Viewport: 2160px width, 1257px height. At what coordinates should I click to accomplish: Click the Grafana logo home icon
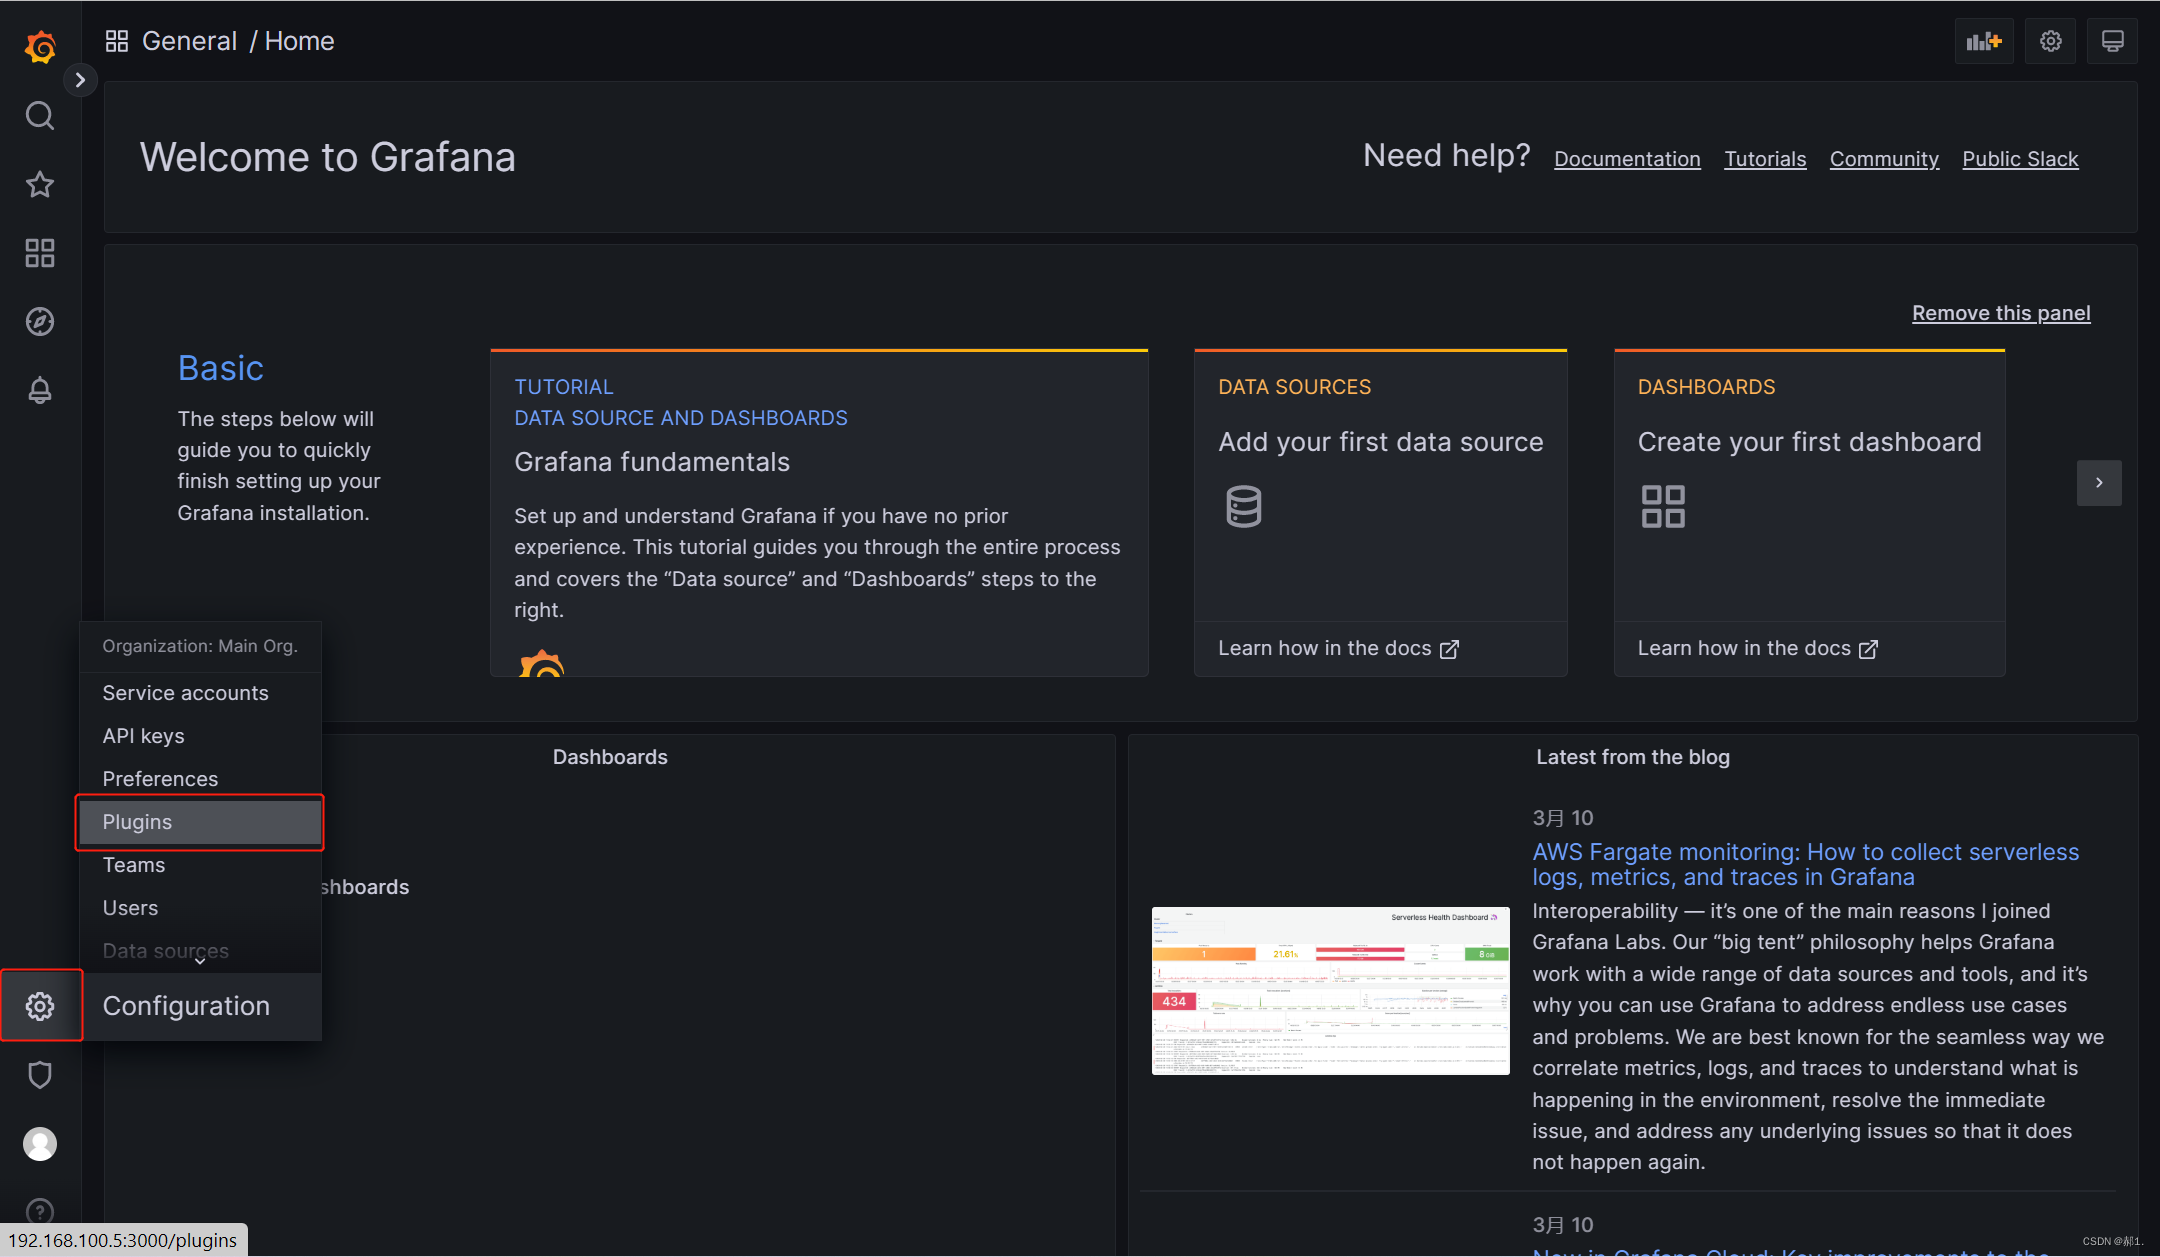40,47
